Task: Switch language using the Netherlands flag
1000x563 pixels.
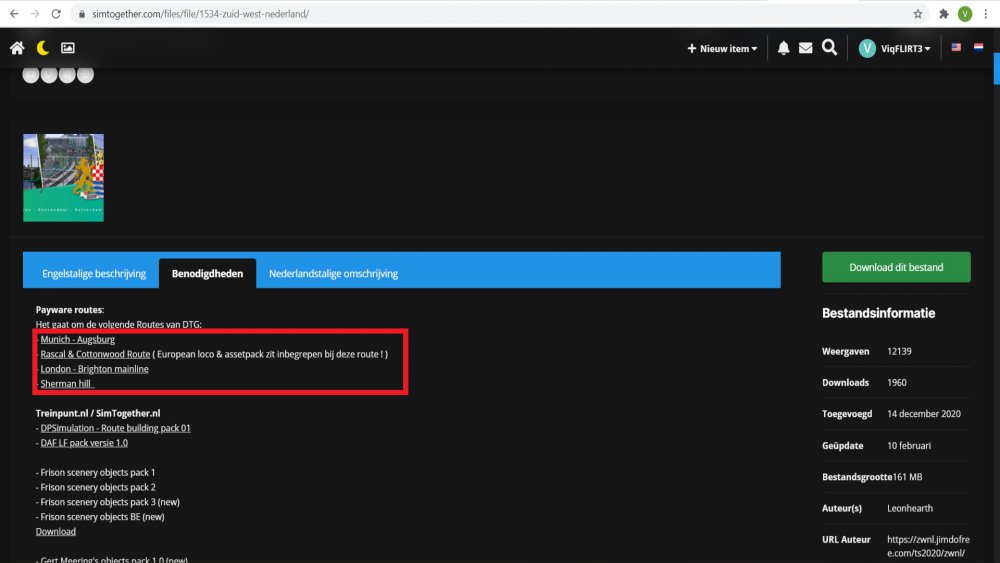Action: click(980, 48)
